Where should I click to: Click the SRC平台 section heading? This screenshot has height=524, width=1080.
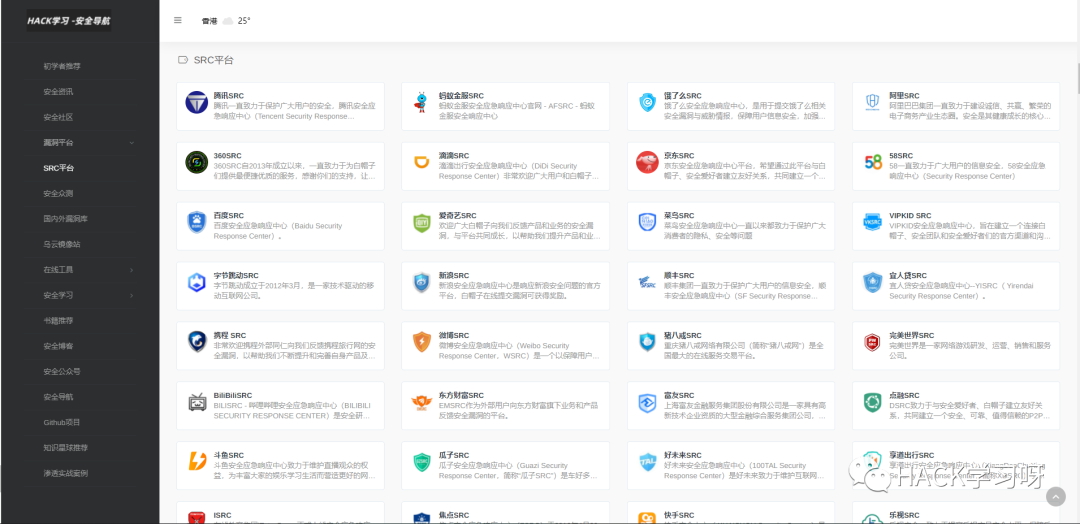pyautogui.click(x=214, y=60)
